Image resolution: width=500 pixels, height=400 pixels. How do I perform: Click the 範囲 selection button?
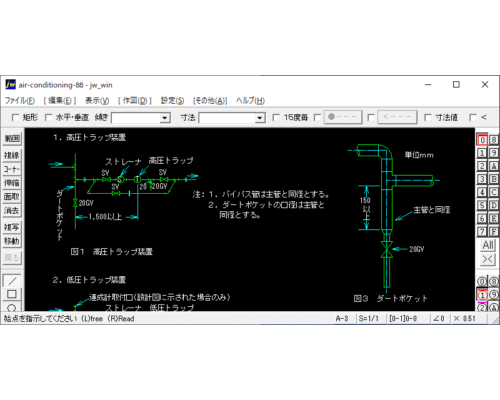(x=12, y=138)
